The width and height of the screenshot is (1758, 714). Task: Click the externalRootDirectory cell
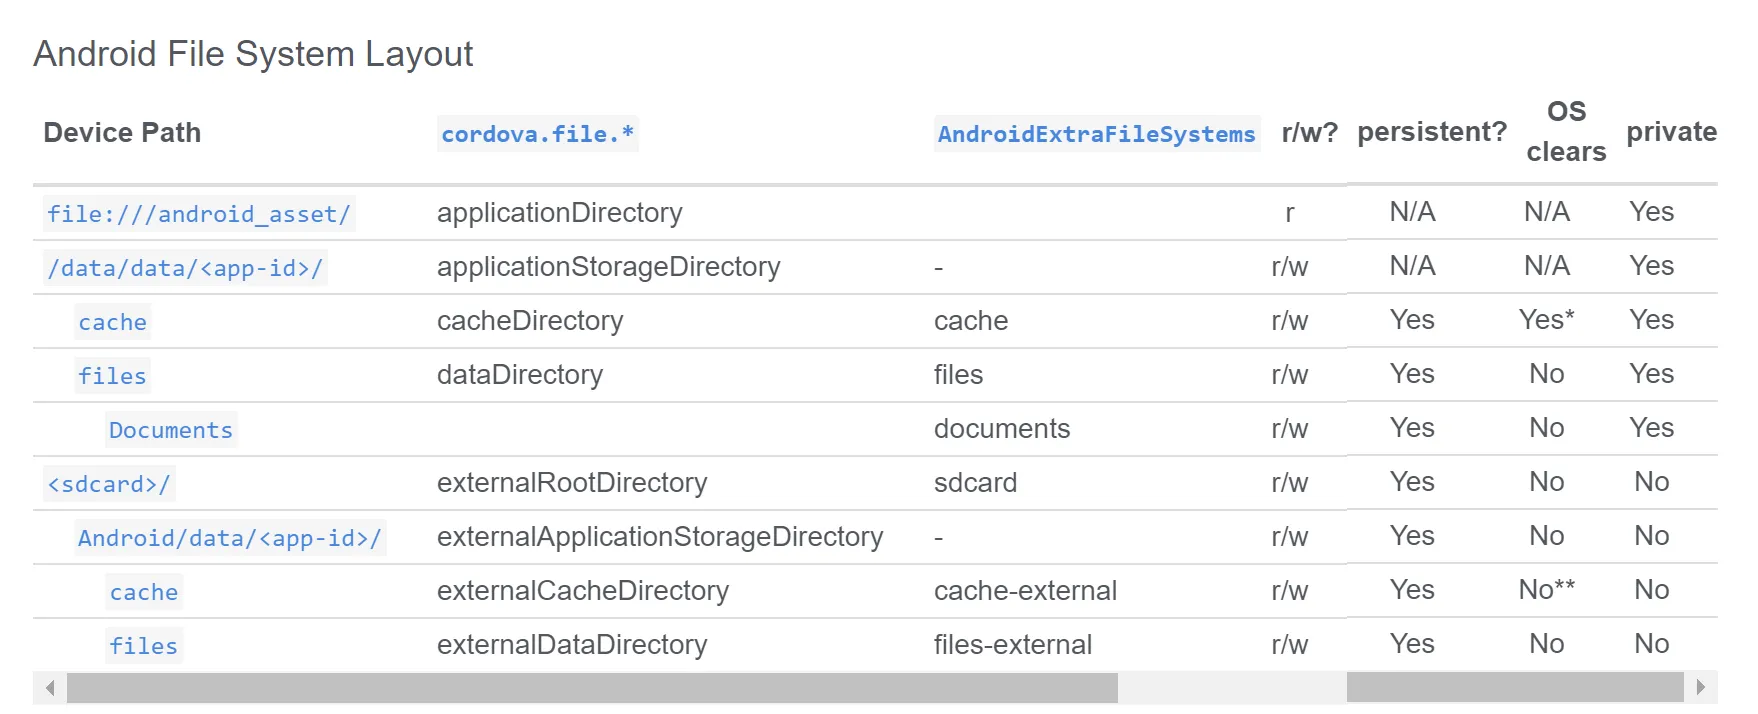(x=572, y=483)
